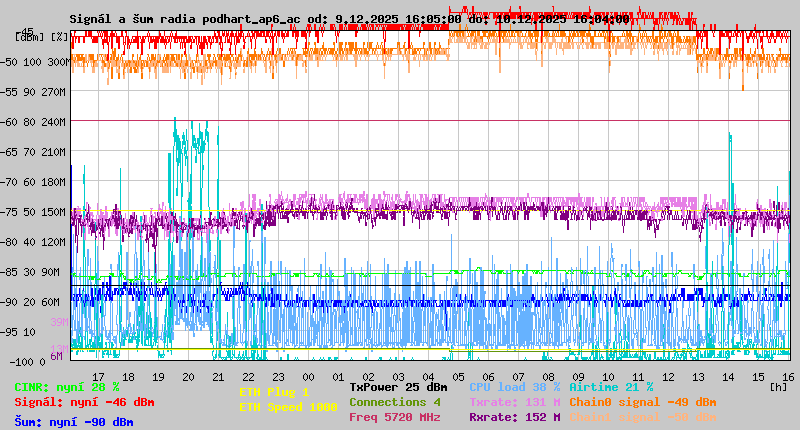The image size is (800, 430).
Task: Click the '210M' y-axis label
Action: point(56,152)
